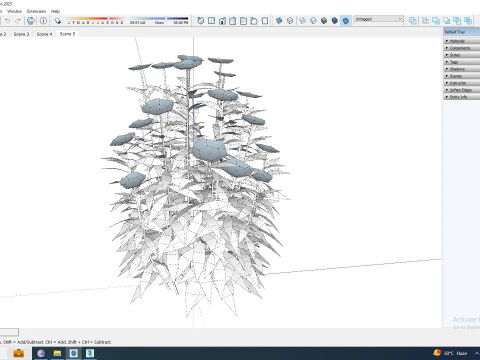Click the Trim solid tool
Viewport: 480px width, 360px height.
[457, 21]
